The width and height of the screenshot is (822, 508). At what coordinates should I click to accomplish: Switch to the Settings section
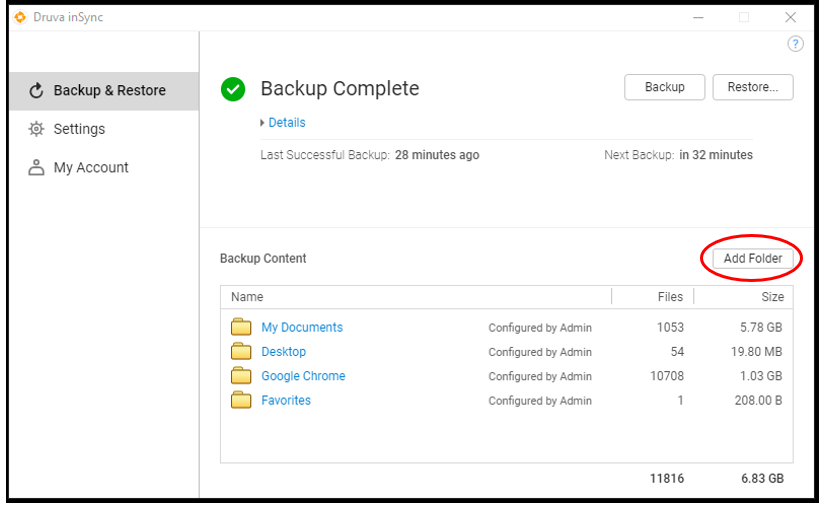coord(79,129)
